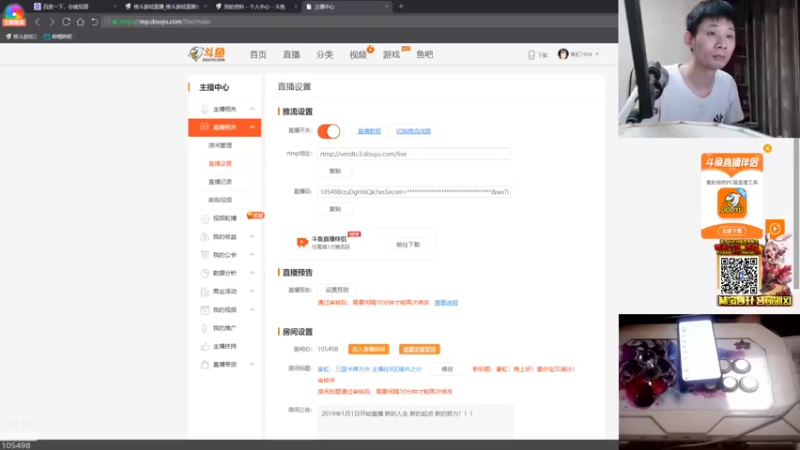Go back with the browser back arrow

pyautogui.click(x=37, y=22)
